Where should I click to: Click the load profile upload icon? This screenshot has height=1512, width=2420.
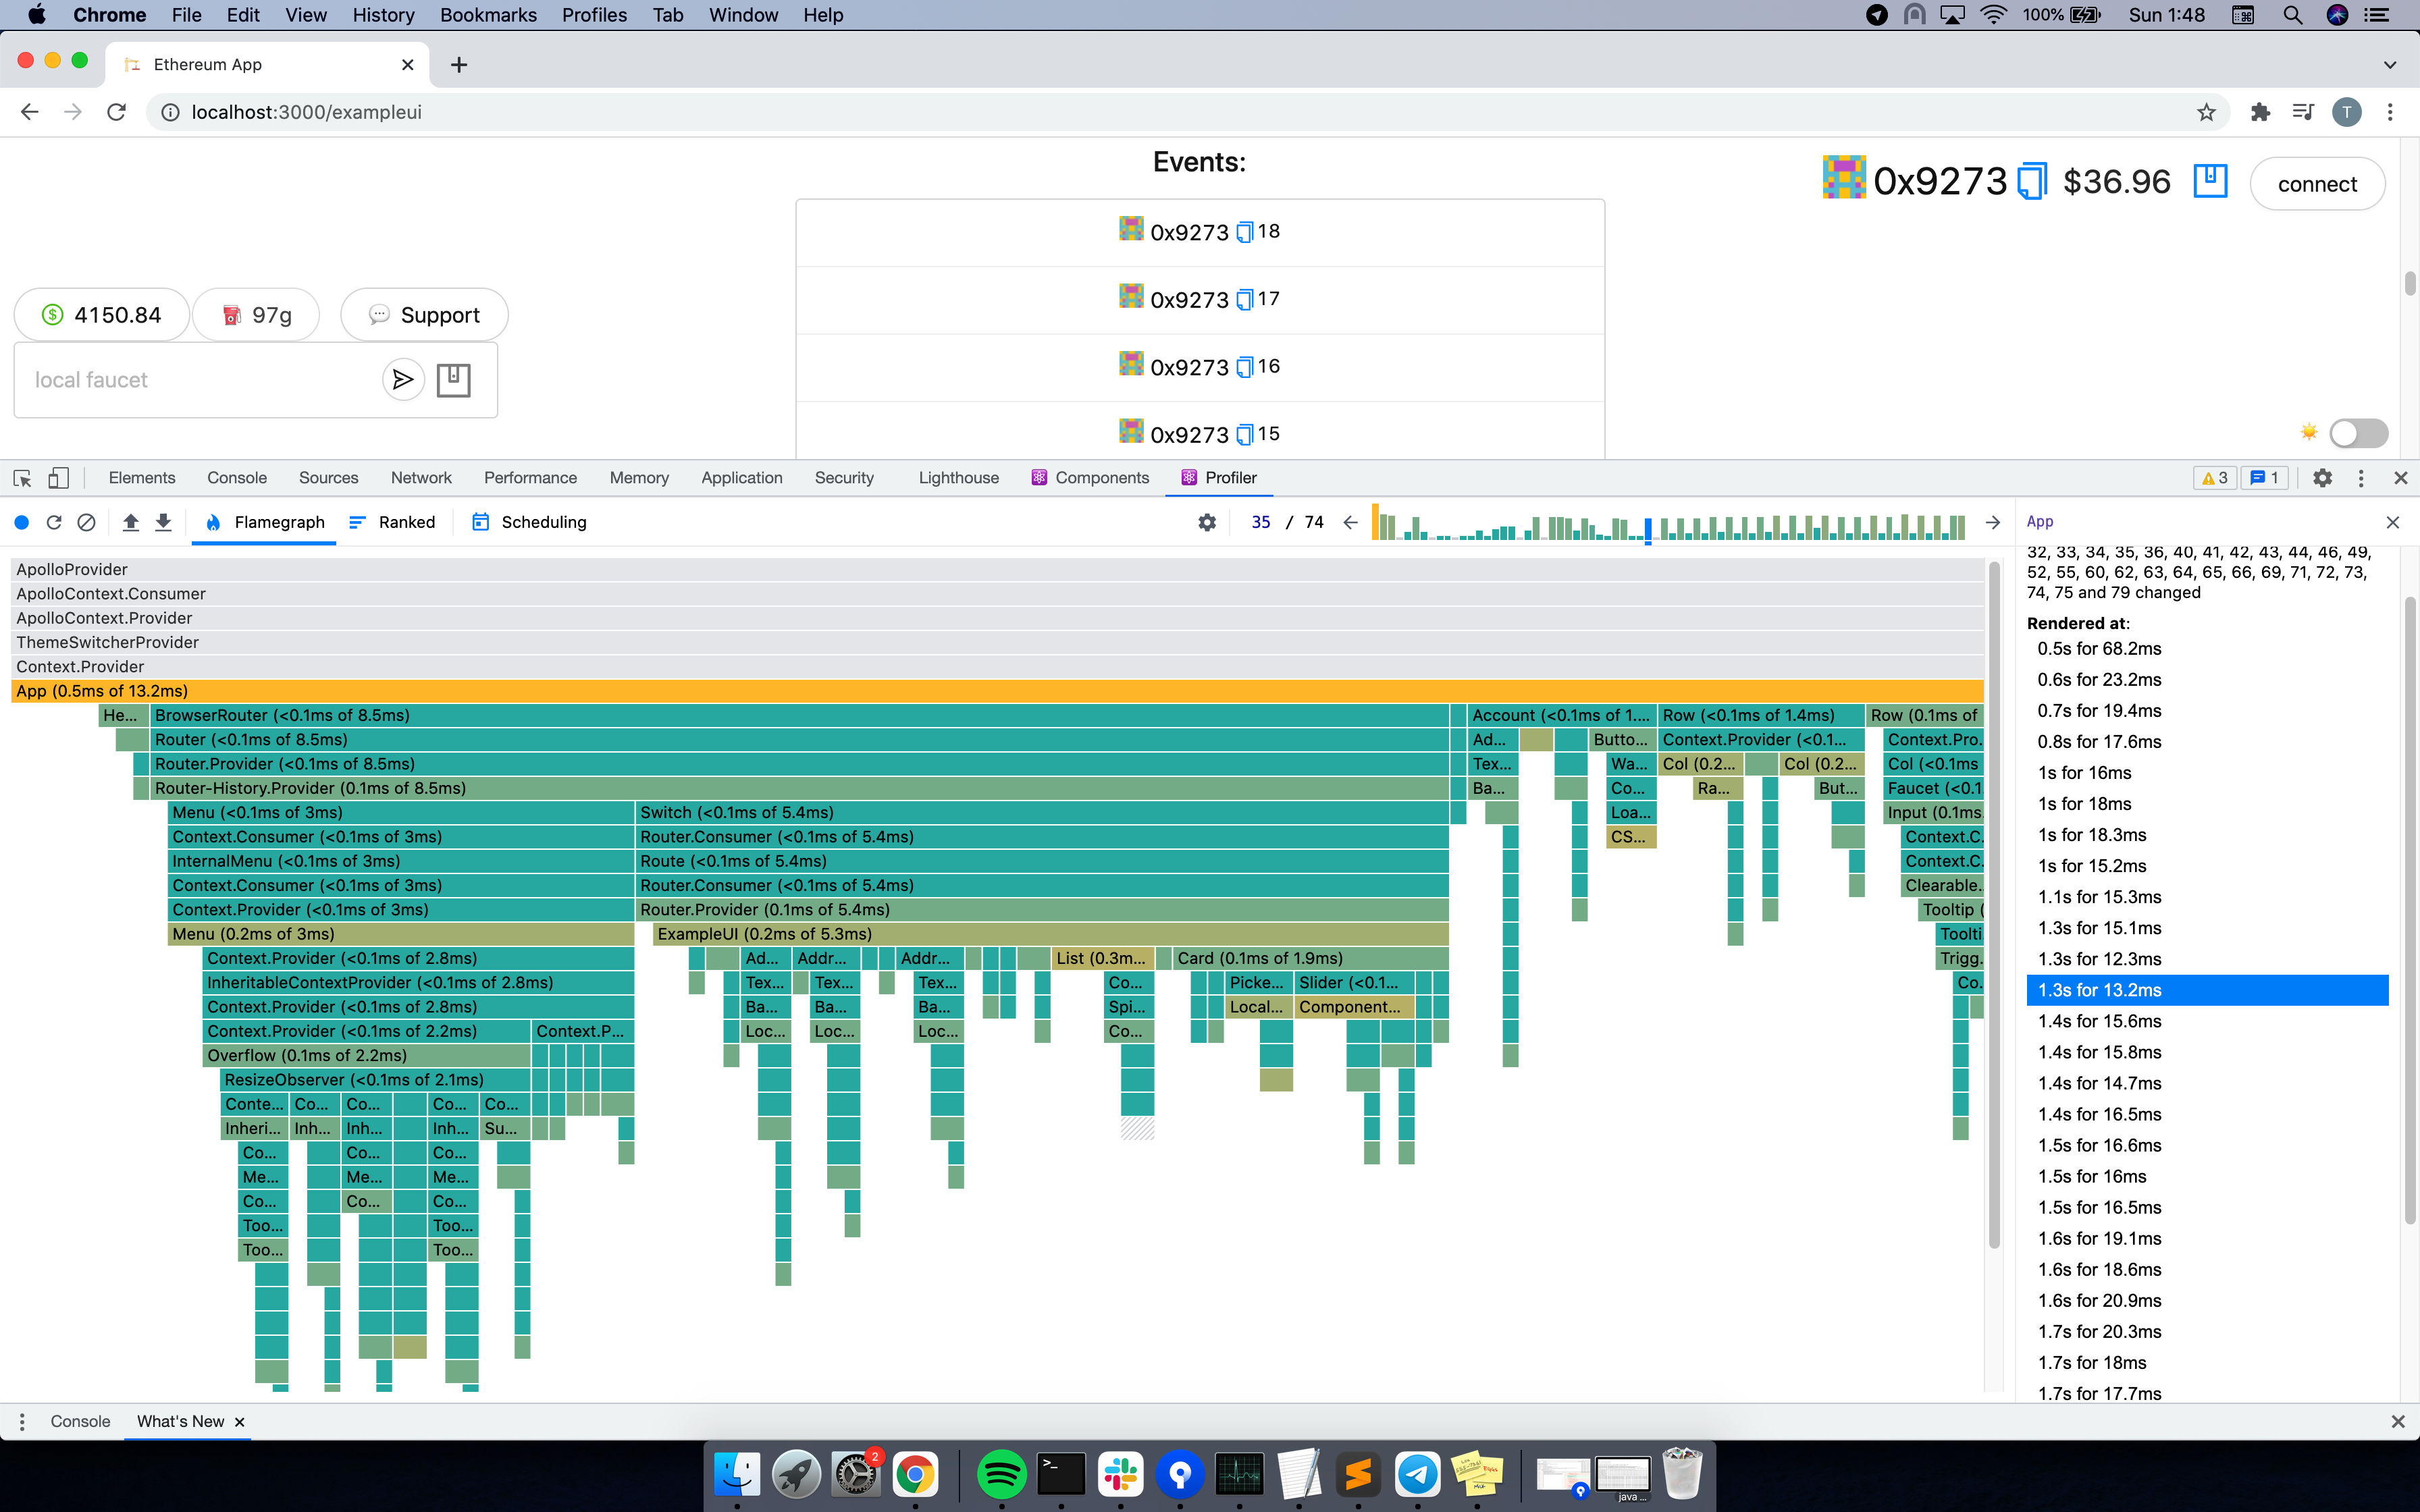pos(130,522)
